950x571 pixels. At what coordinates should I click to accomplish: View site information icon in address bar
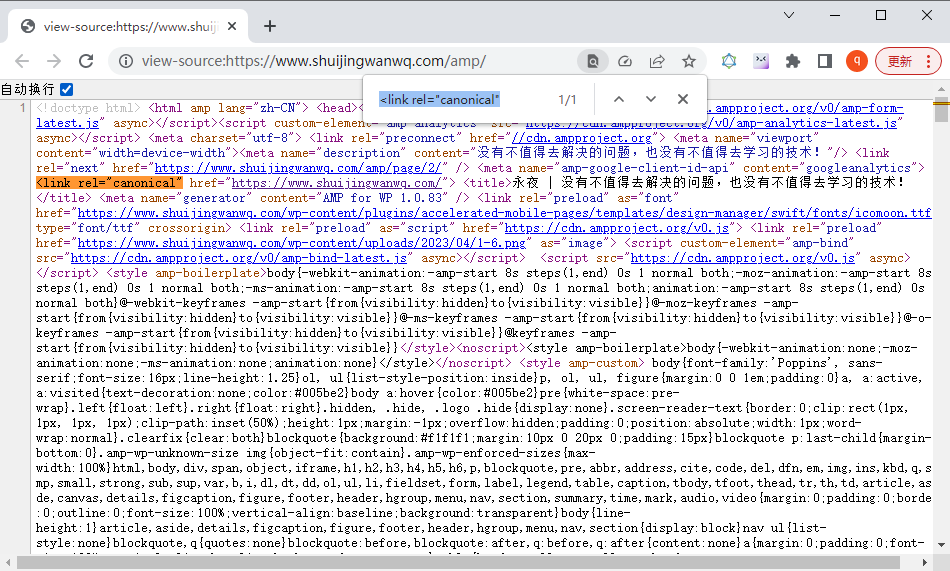[125, 61]
